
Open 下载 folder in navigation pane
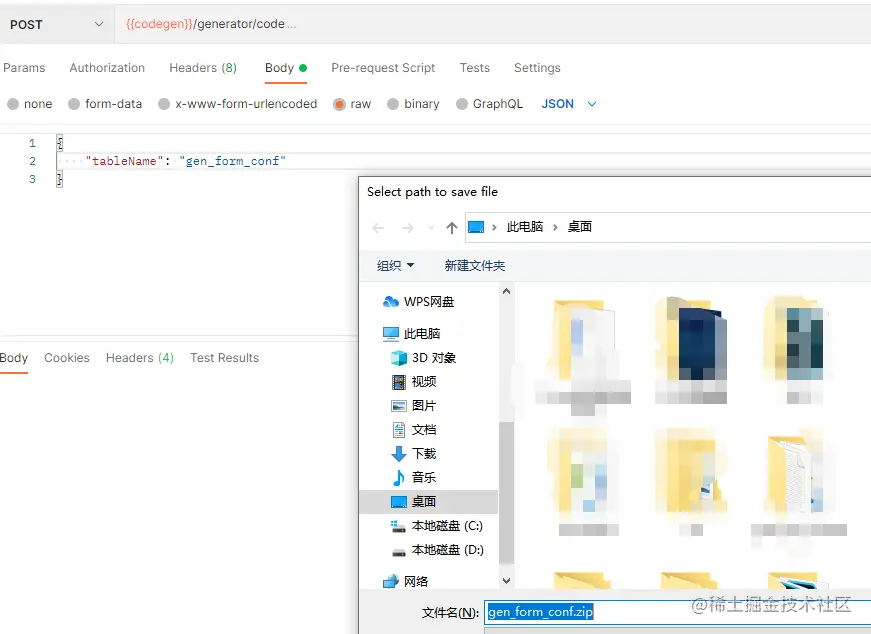tap(414, 454)
